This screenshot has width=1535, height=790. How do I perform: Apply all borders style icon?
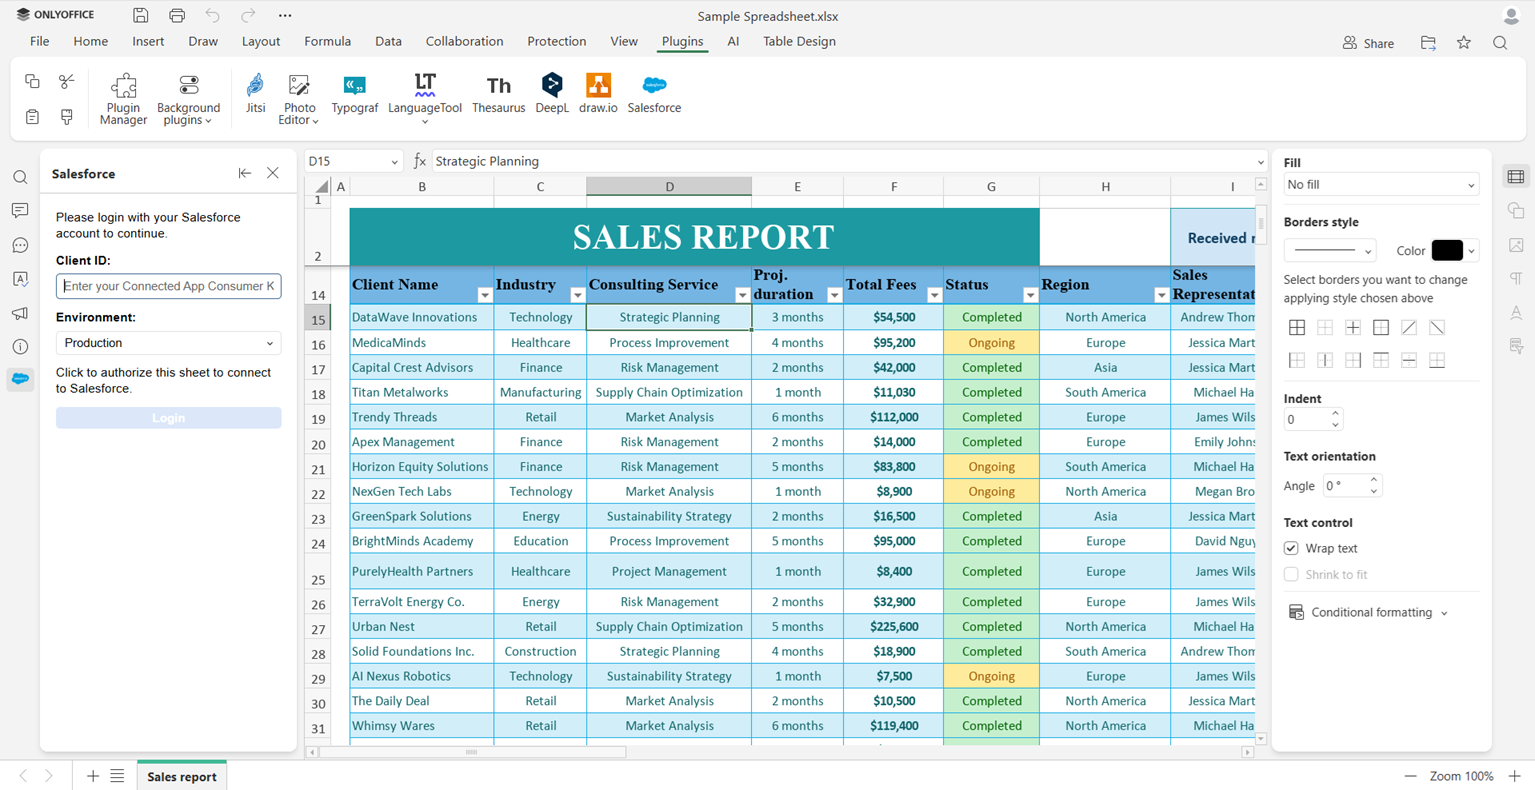1297,328
